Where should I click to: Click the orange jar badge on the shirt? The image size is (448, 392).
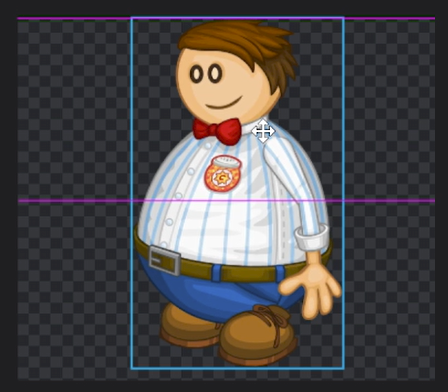pyautogui.click(x=223, y=173)
